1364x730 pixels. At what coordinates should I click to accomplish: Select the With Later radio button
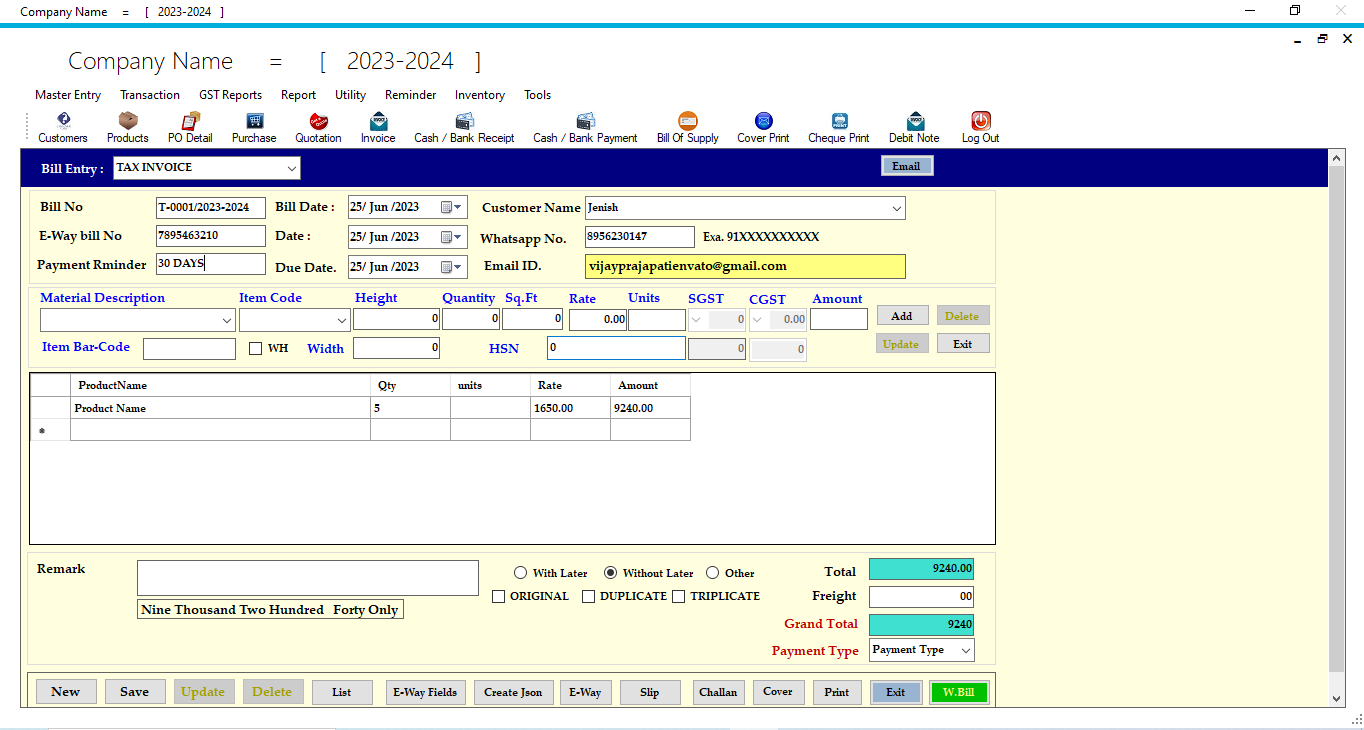(x=520, y=572)
